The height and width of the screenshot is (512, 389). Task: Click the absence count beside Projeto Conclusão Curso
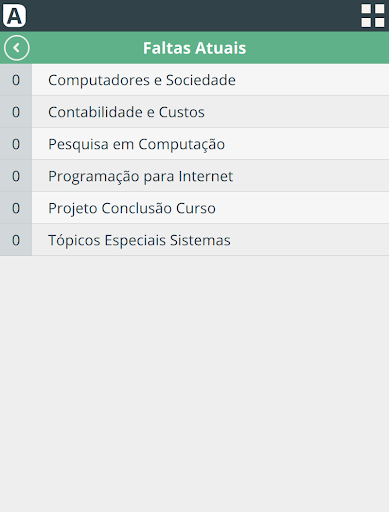tap(16, 208)
